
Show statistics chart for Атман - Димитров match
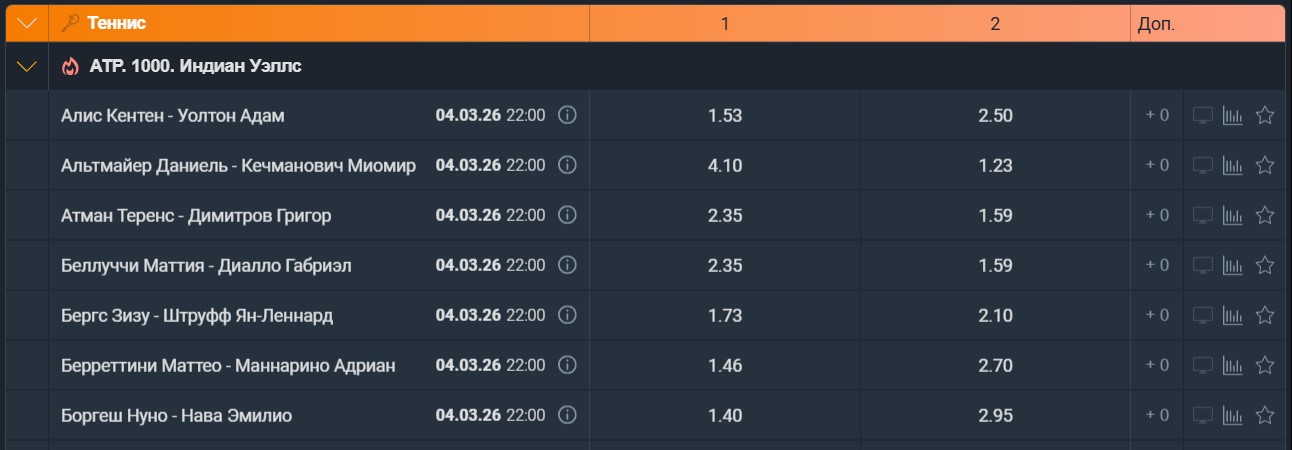click(x=1233, y=215)
